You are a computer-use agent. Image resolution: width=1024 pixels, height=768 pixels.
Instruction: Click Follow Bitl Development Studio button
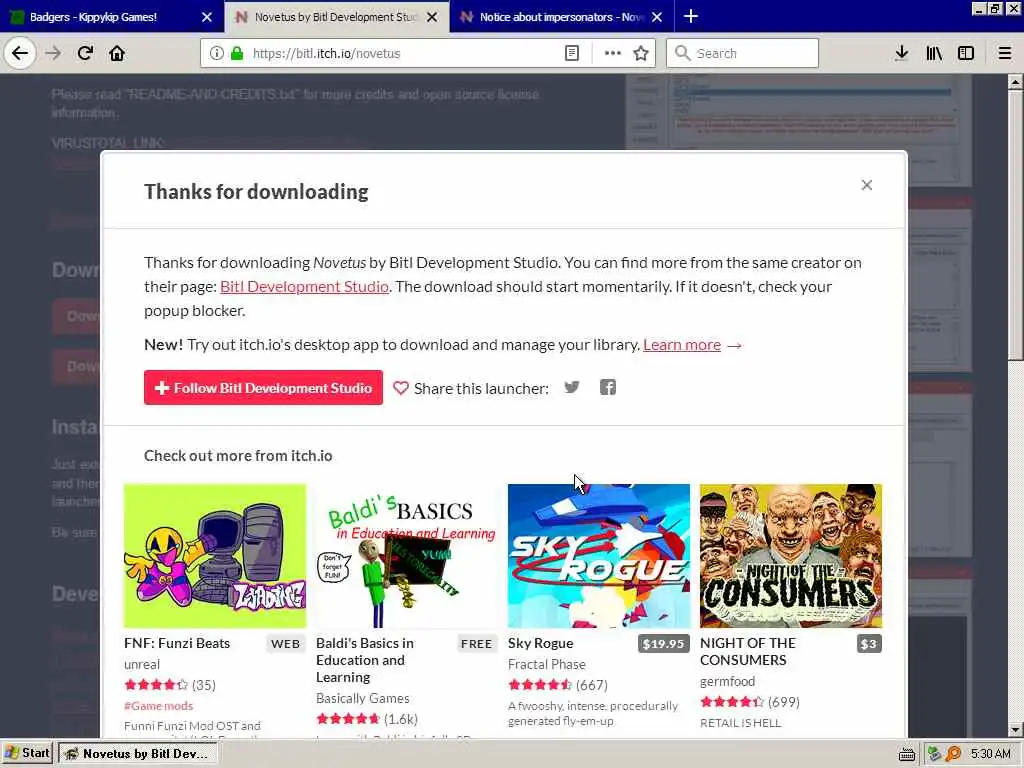(263, 387)
